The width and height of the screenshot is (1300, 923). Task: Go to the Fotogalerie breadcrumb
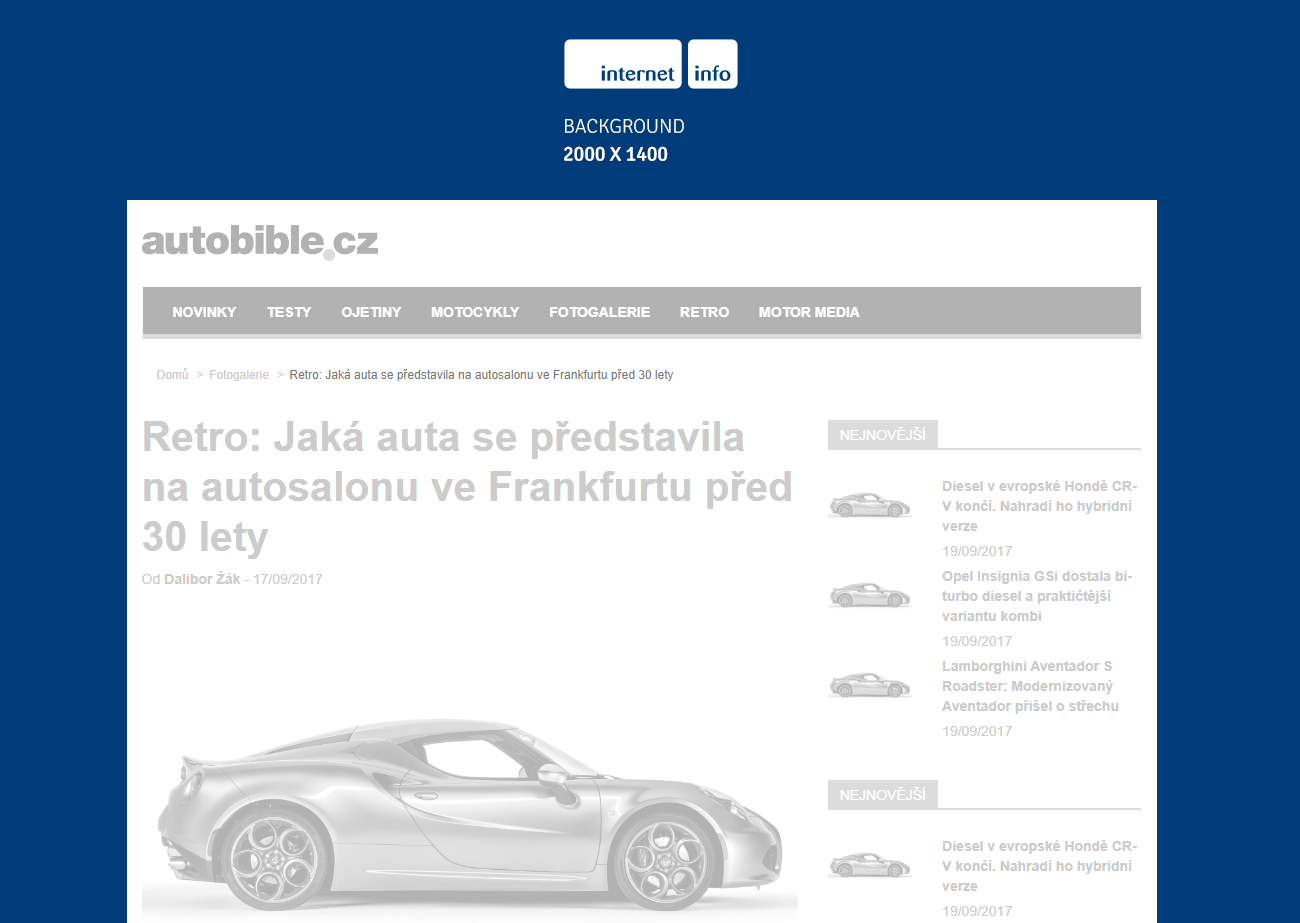coord(239,374)
